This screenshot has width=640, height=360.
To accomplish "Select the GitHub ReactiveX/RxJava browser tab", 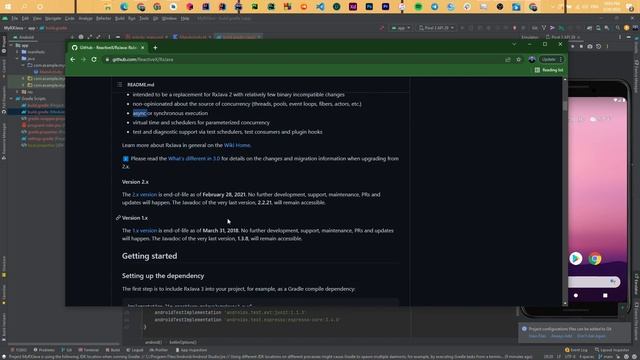I will coord(108,48).
